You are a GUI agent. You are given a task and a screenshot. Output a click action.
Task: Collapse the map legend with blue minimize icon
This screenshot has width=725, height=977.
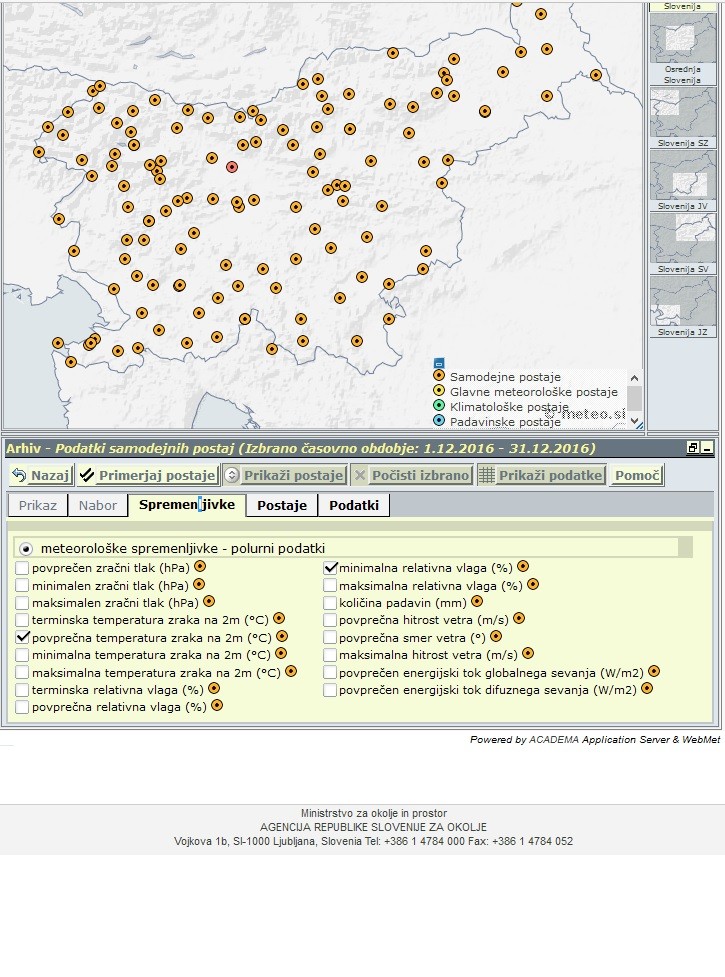tap(438, 362)
